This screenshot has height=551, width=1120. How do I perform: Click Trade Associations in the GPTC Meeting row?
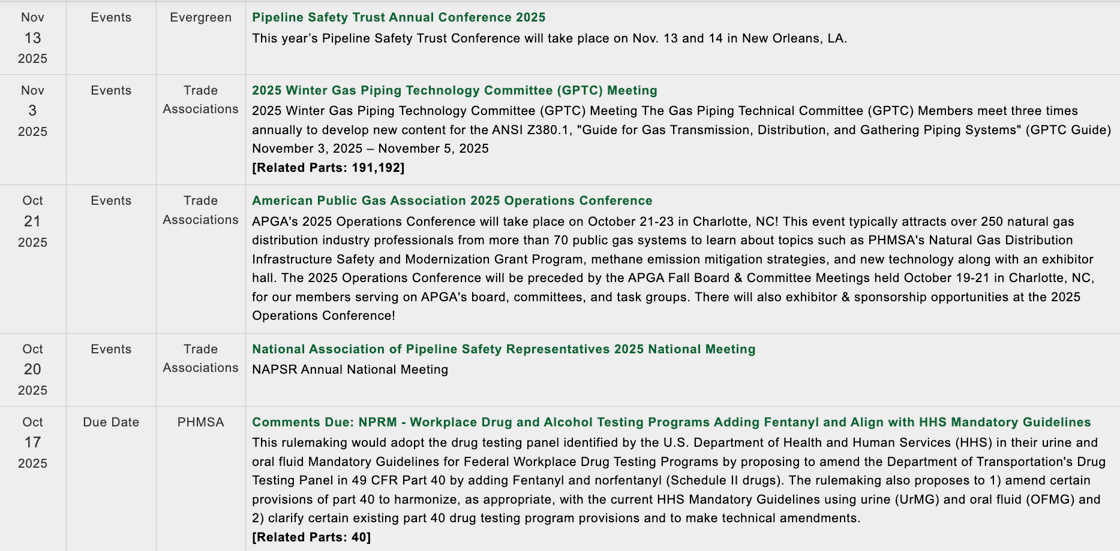(200, 100)
